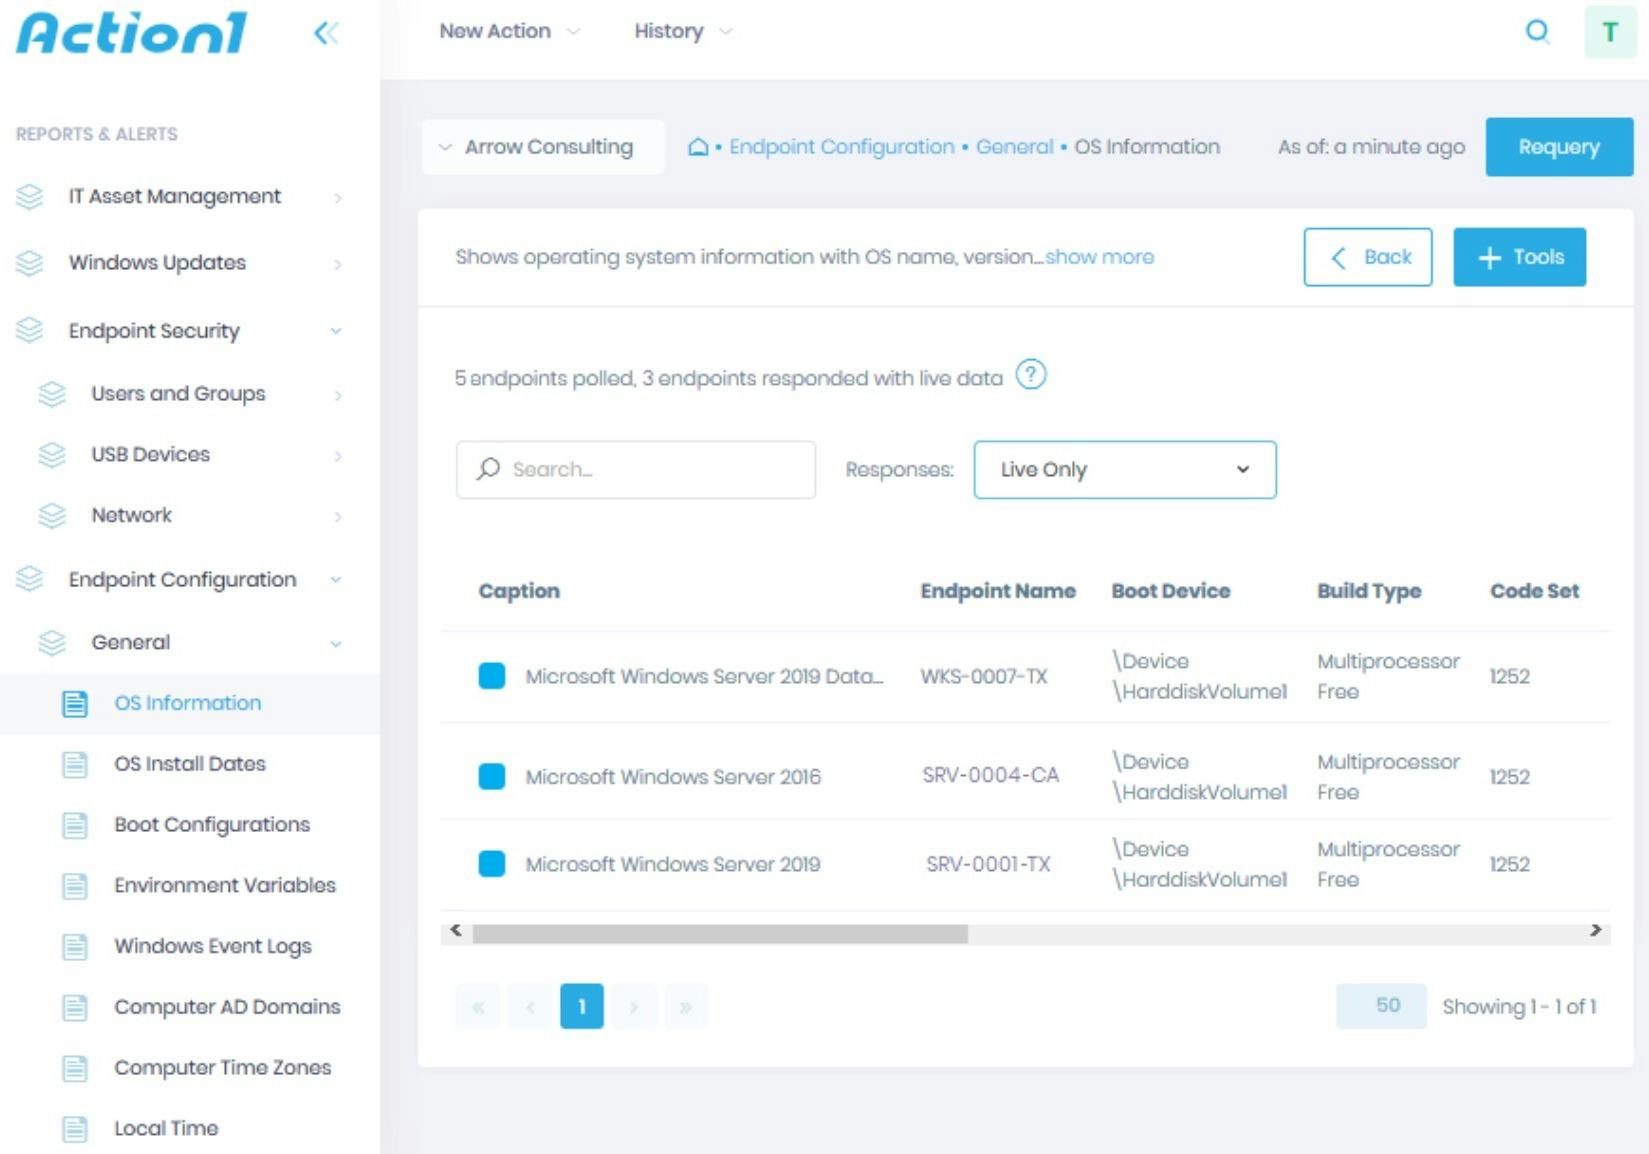Click the scrollbar left arrow
This screenshot has height=1154, width=1649.
click(456, 931)
